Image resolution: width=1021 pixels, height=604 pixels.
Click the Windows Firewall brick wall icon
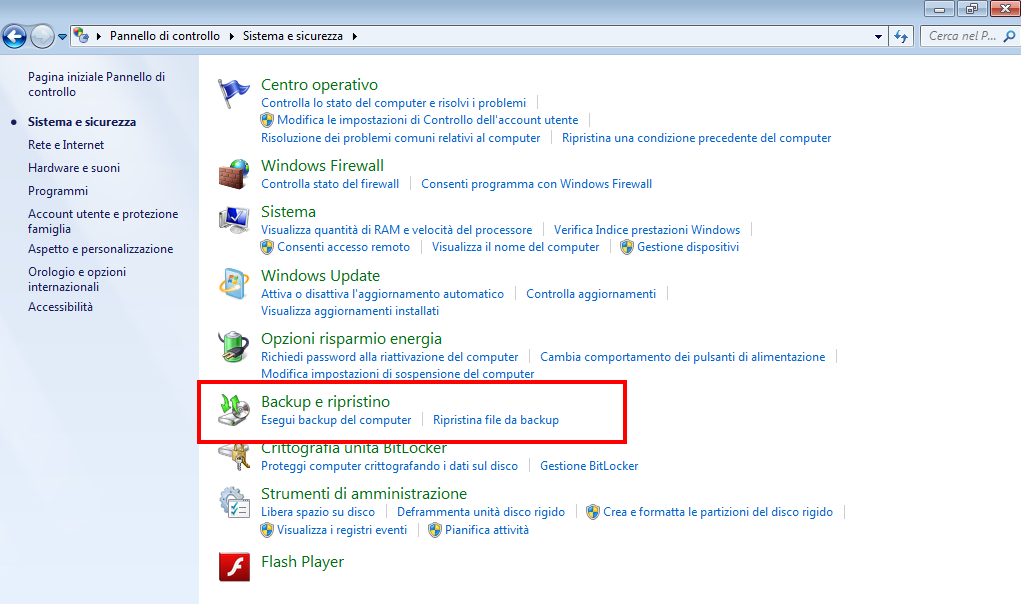(x=234, y=174)
